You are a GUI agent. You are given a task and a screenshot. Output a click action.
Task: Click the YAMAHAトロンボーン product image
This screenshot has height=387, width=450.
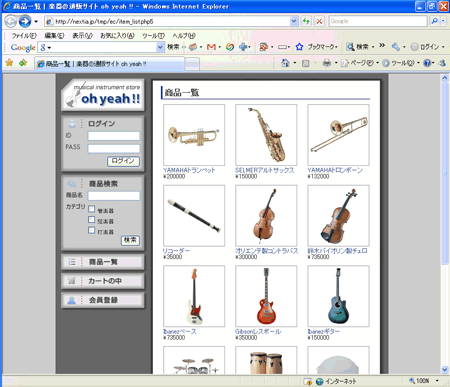[x=338, y=135]
